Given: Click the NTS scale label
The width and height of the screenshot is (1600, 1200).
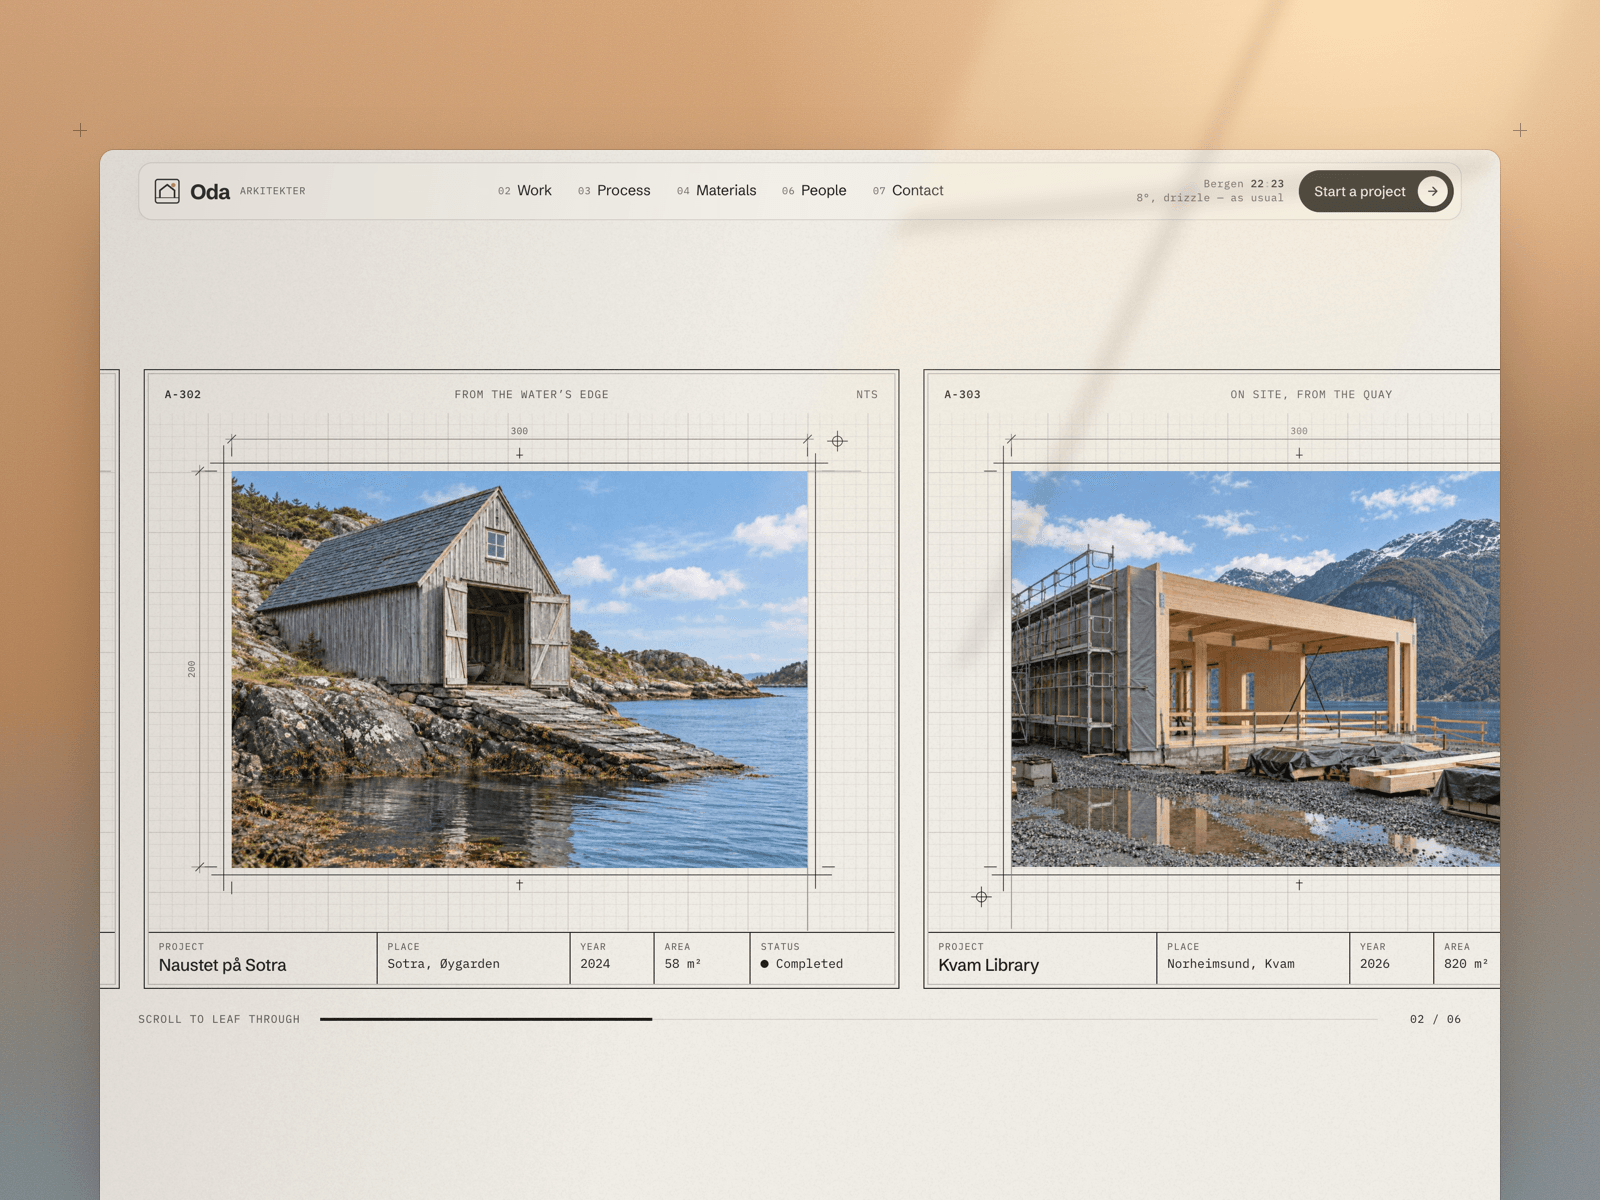Looking at the screenshot, I should pos(867,395).
